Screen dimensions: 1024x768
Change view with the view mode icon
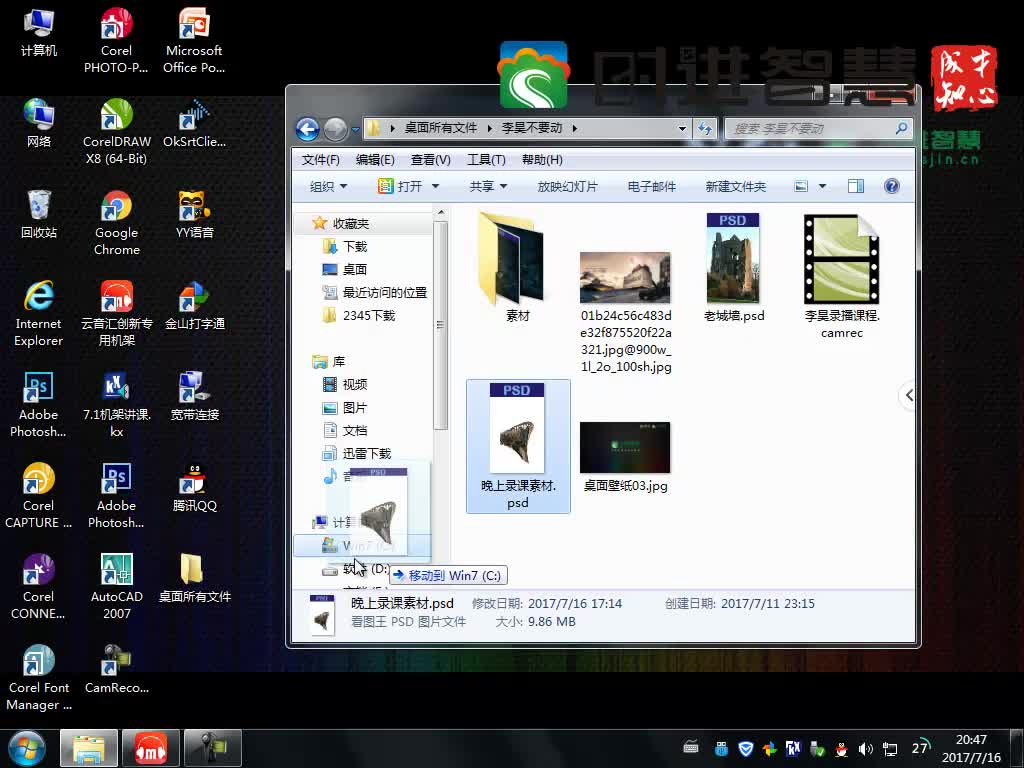point(801,186)
